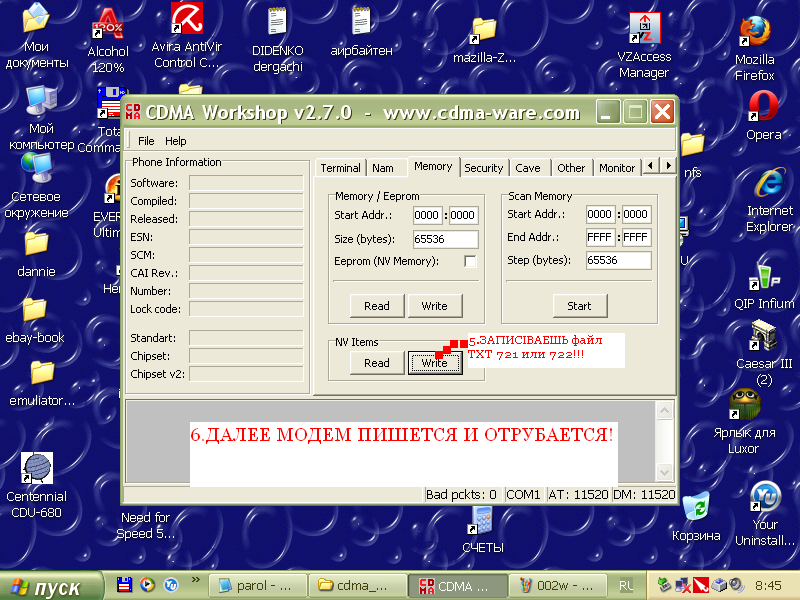This screenshot has width=800, height=600.
Task: Start Mozilla Firefox from desktop
Action: tap(755, 48)
